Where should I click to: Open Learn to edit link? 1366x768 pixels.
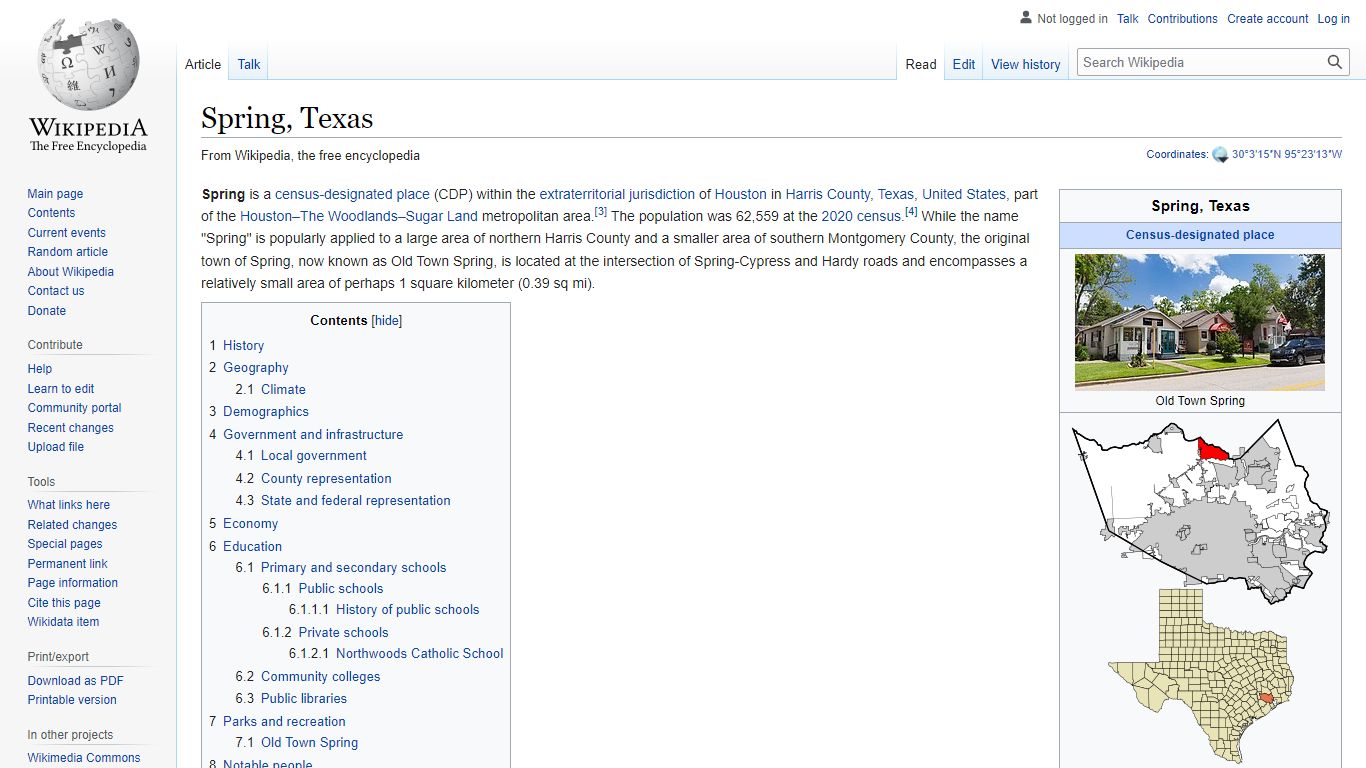(x=61, y=389)
